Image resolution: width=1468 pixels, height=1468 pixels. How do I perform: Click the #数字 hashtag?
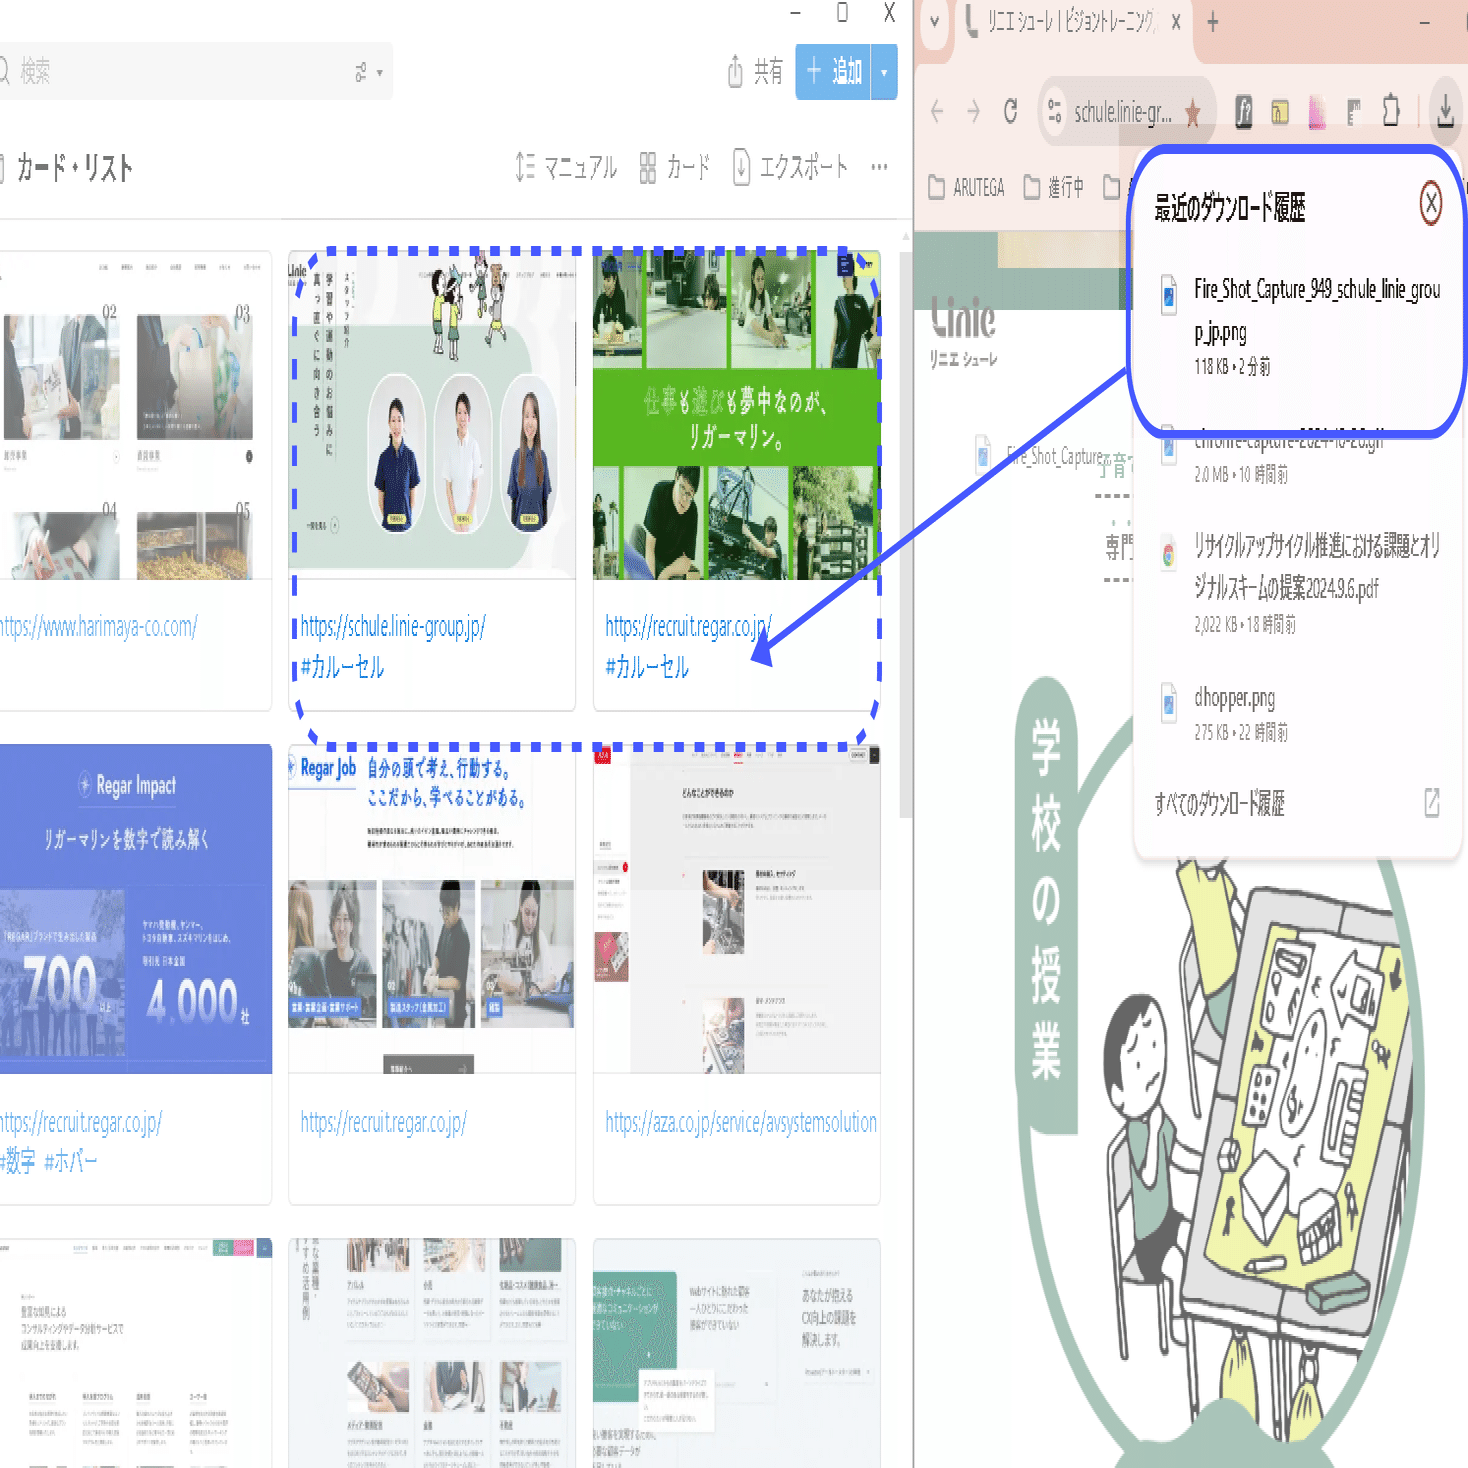point(18,1162)
